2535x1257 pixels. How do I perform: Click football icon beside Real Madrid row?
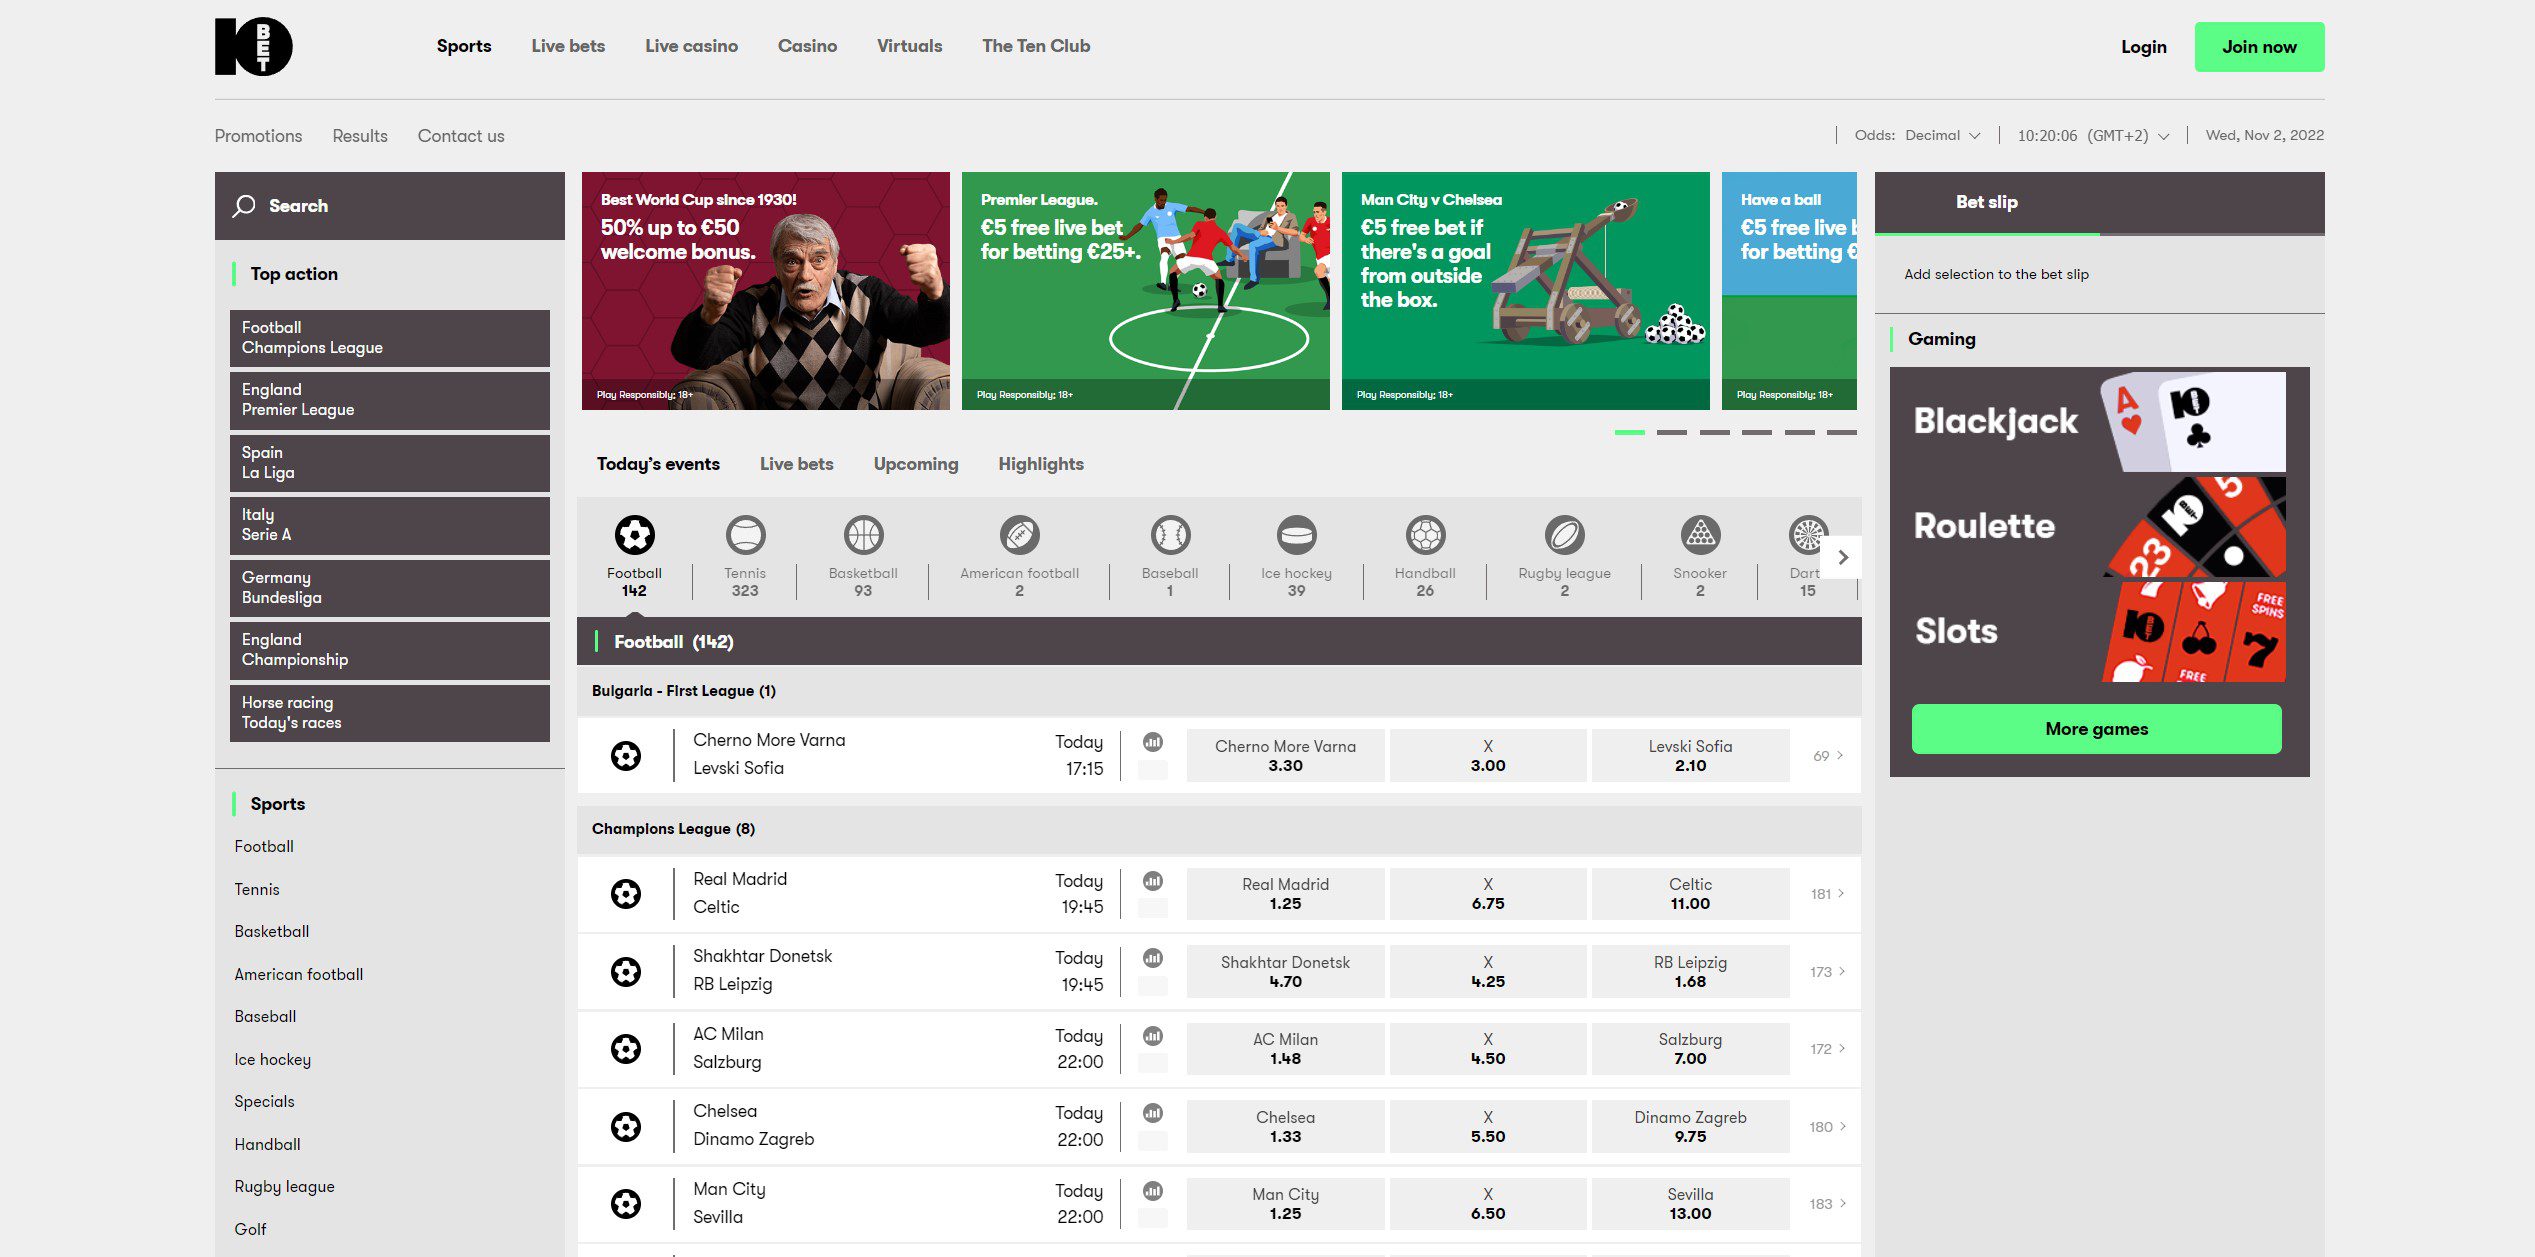pos(626,894)
